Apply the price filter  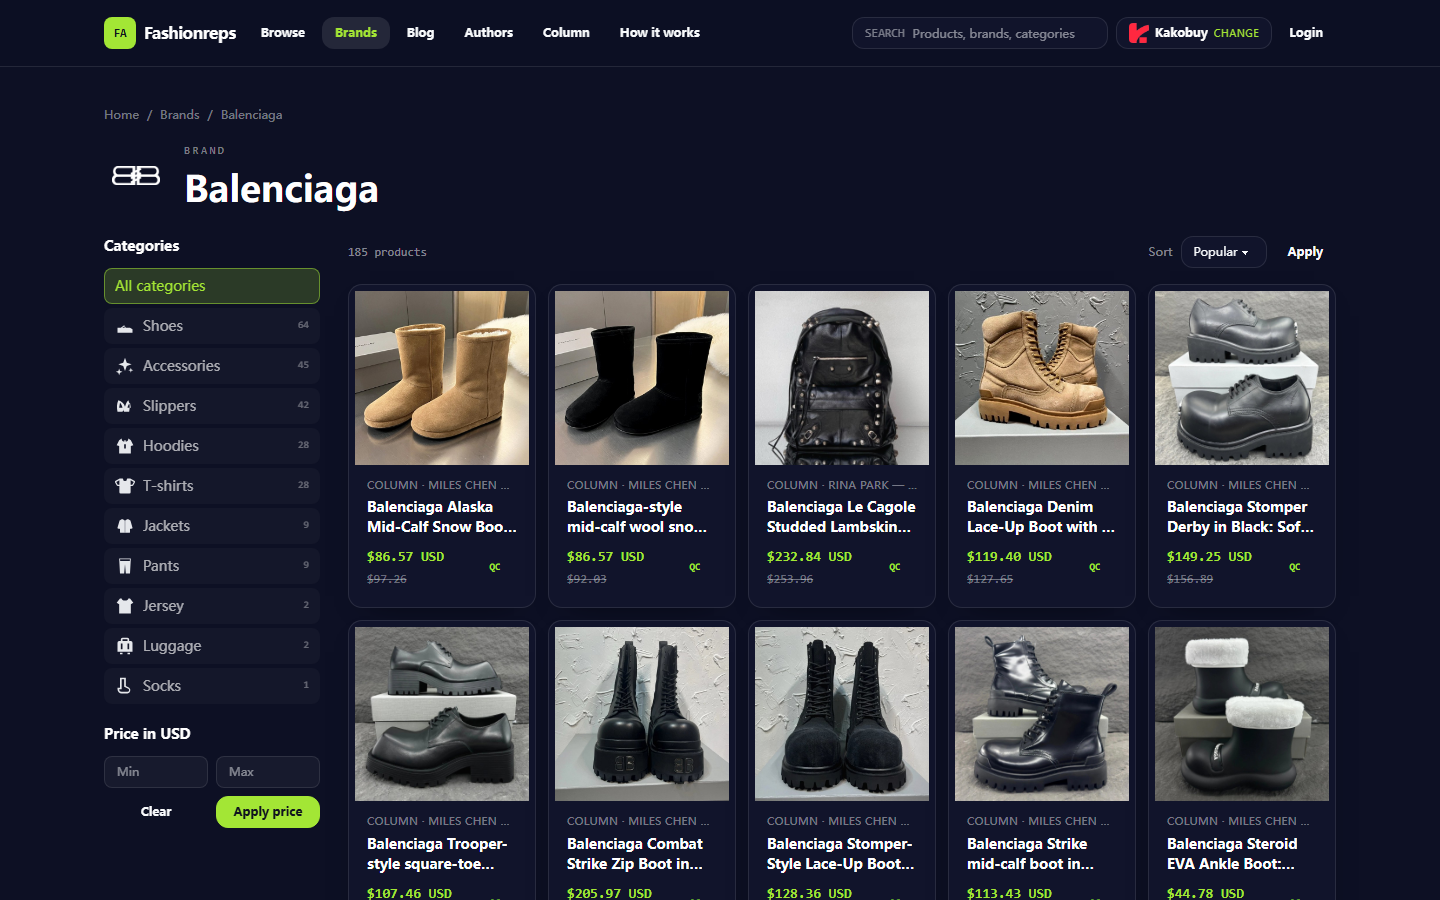coord(268,812)
